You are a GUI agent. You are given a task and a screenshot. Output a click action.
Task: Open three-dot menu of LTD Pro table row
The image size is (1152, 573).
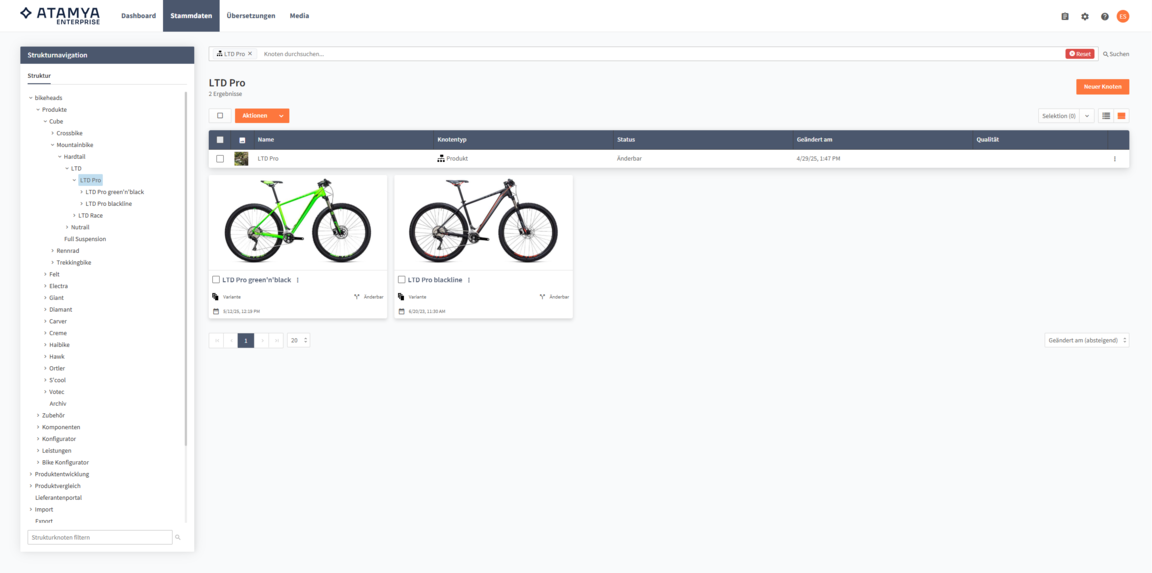[x=1114, y=159]
